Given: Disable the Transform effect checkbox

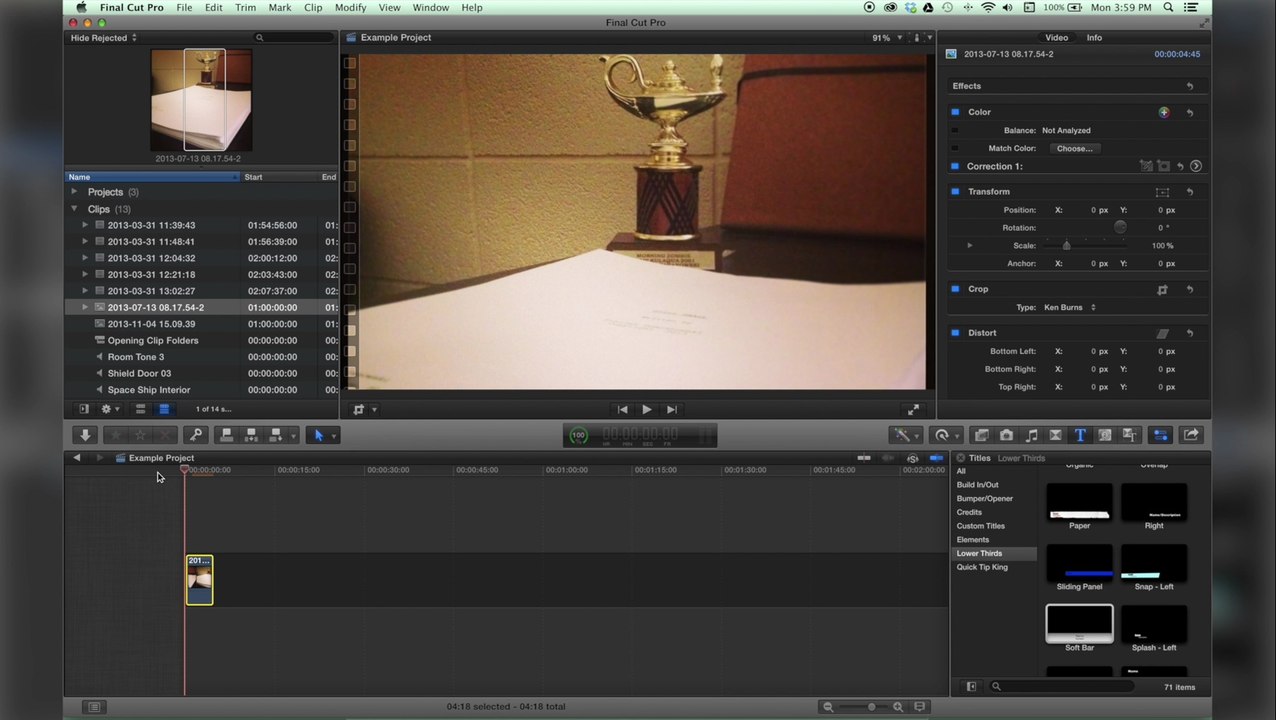Looking at the screenshot, I should coord(955,191).
